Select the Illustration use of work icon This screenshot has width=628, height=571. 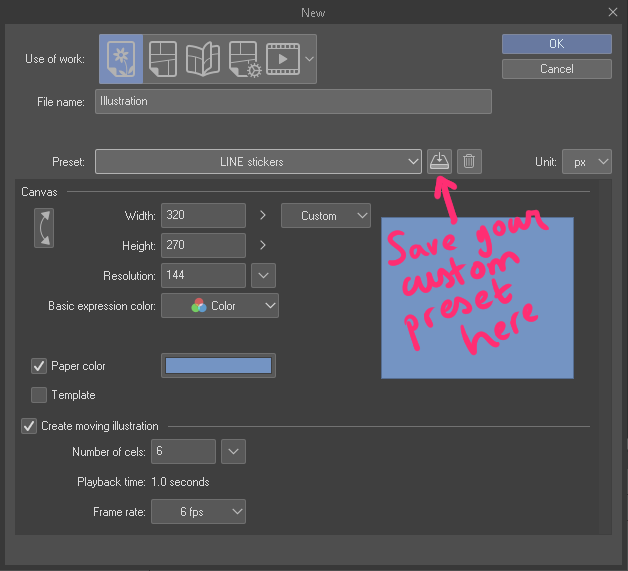121,59
